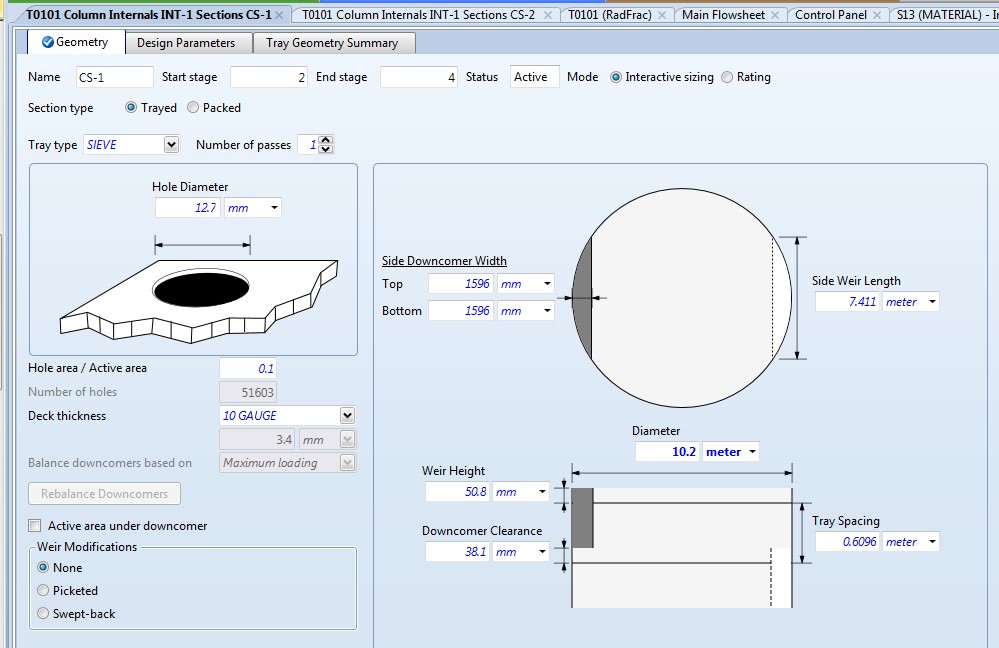Click the Status field showing Active
This screenshot has height=648, width=999.
tap(535, 77)
